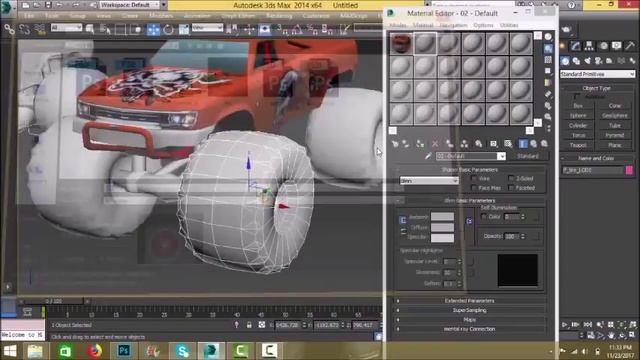Activate the Select and Rotate tool
The image size is (640, 360).
coord(168,29)
